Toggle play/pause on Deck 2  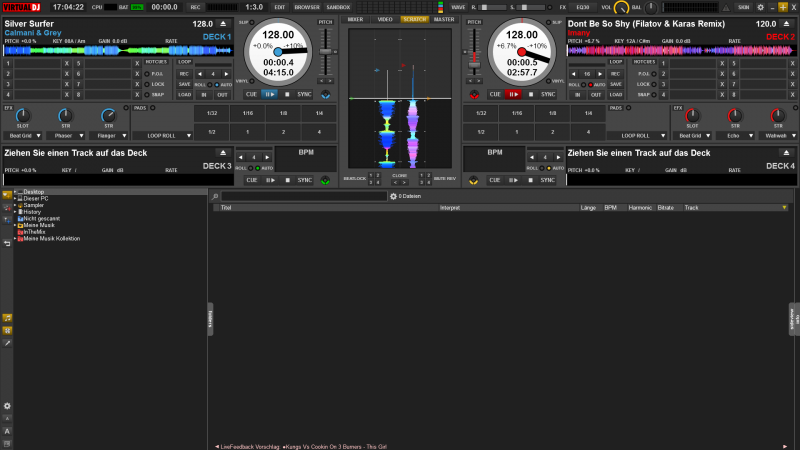513,94
